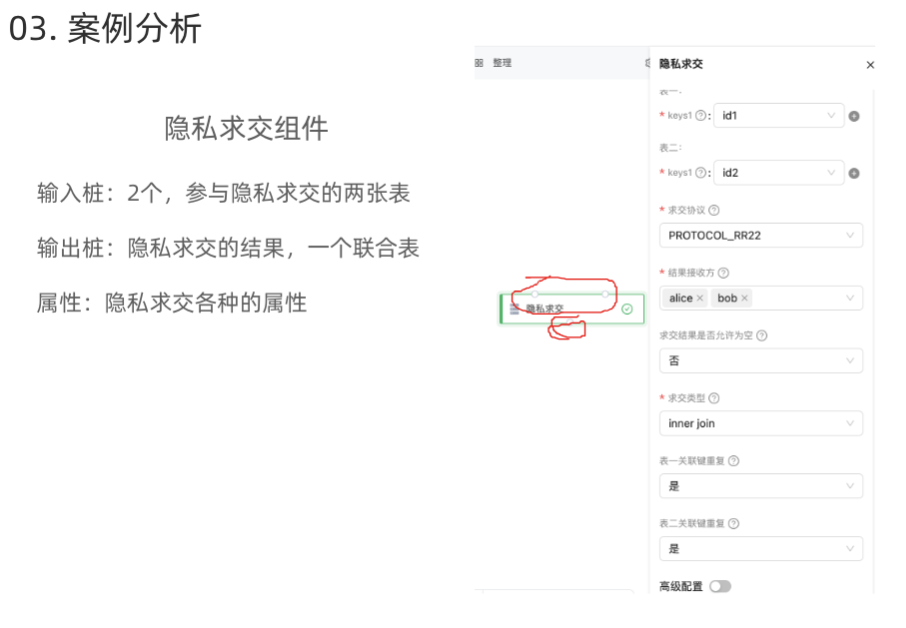This screenshot has height=628, width=906.
Task: Show help for 求交协议
Action: click(x=714, y=210)
